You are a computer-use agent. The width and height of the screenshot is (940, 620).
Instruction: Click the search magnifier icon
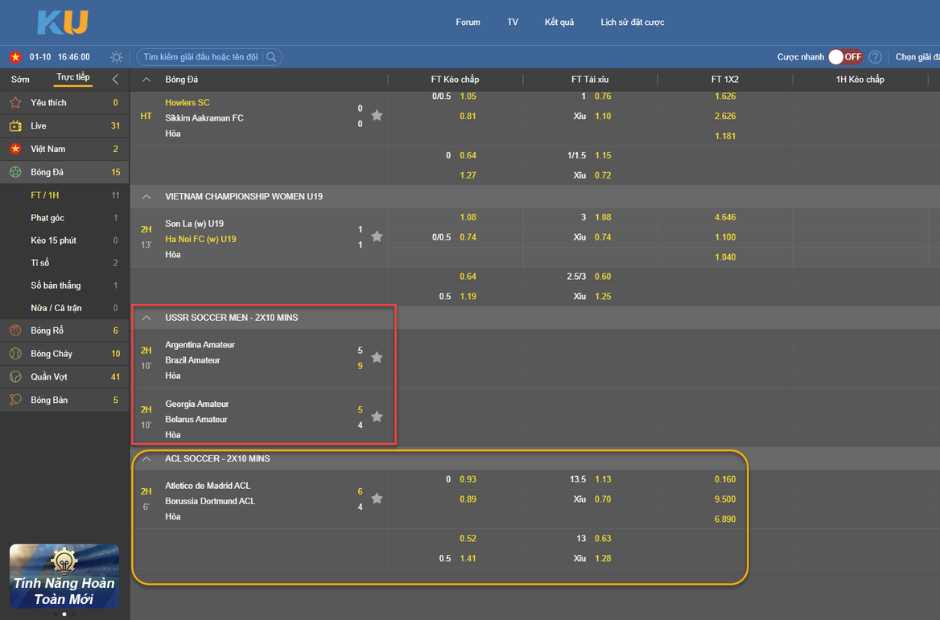tap(272, 57)
